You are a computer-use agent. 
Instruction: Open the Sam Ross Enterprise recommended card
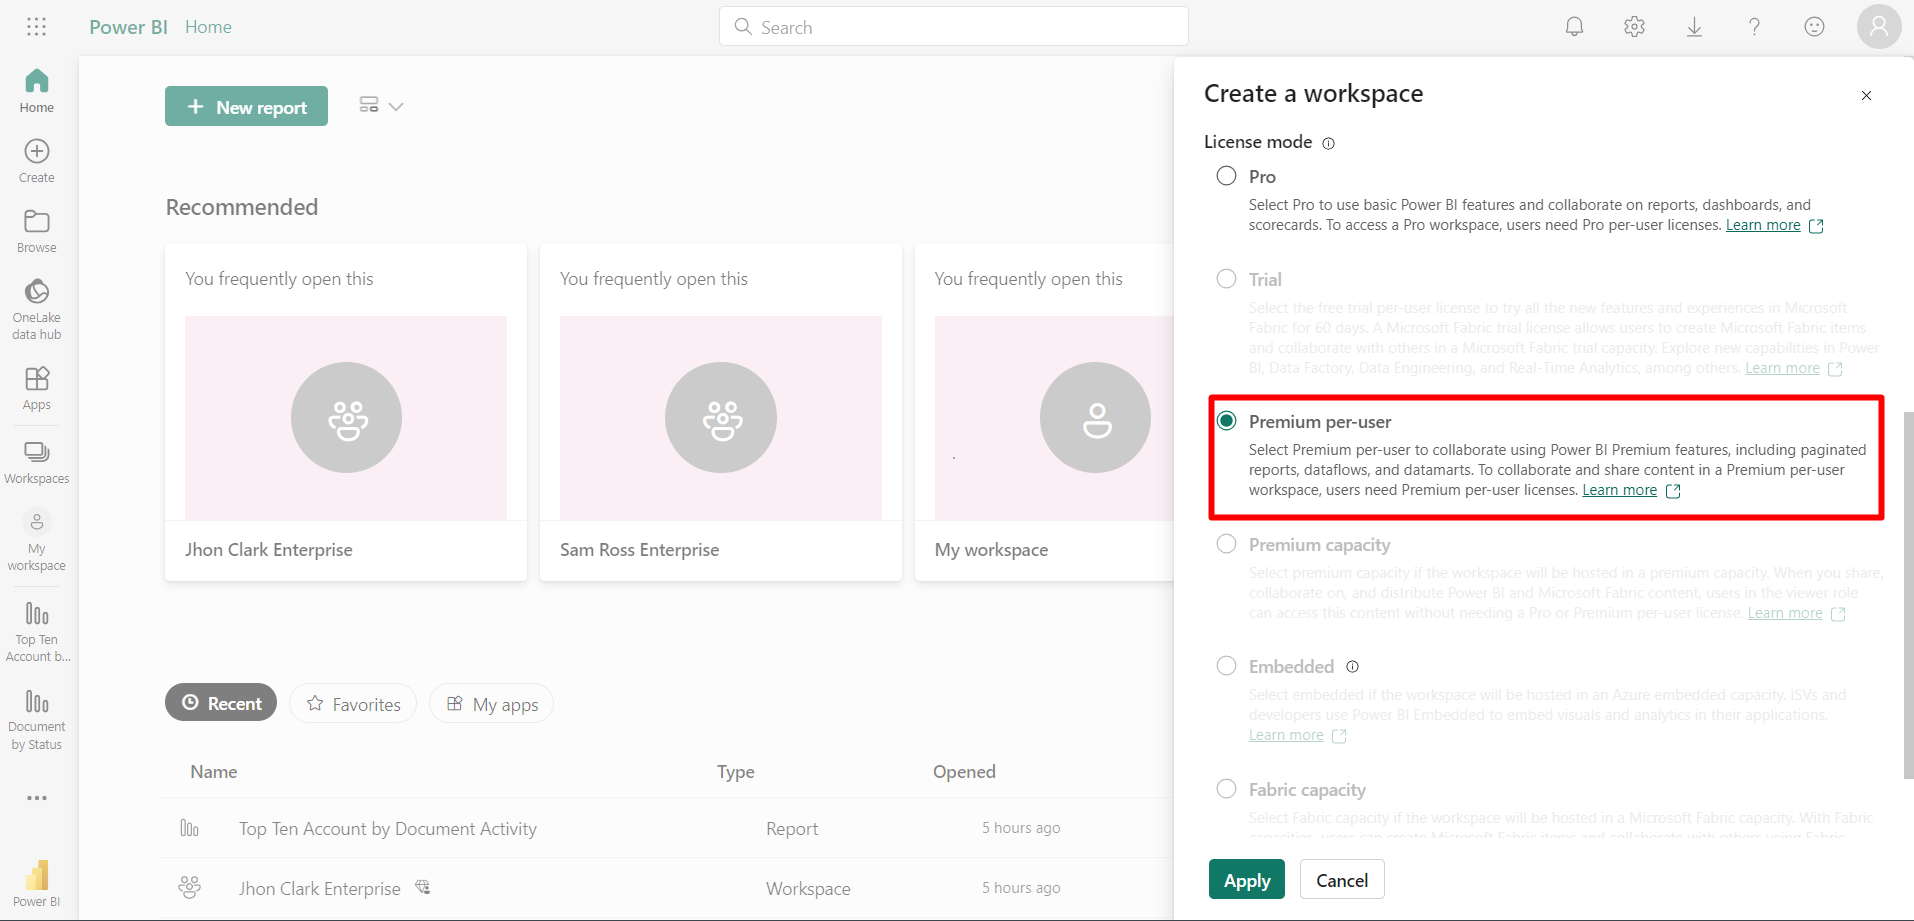pos(721,412)
